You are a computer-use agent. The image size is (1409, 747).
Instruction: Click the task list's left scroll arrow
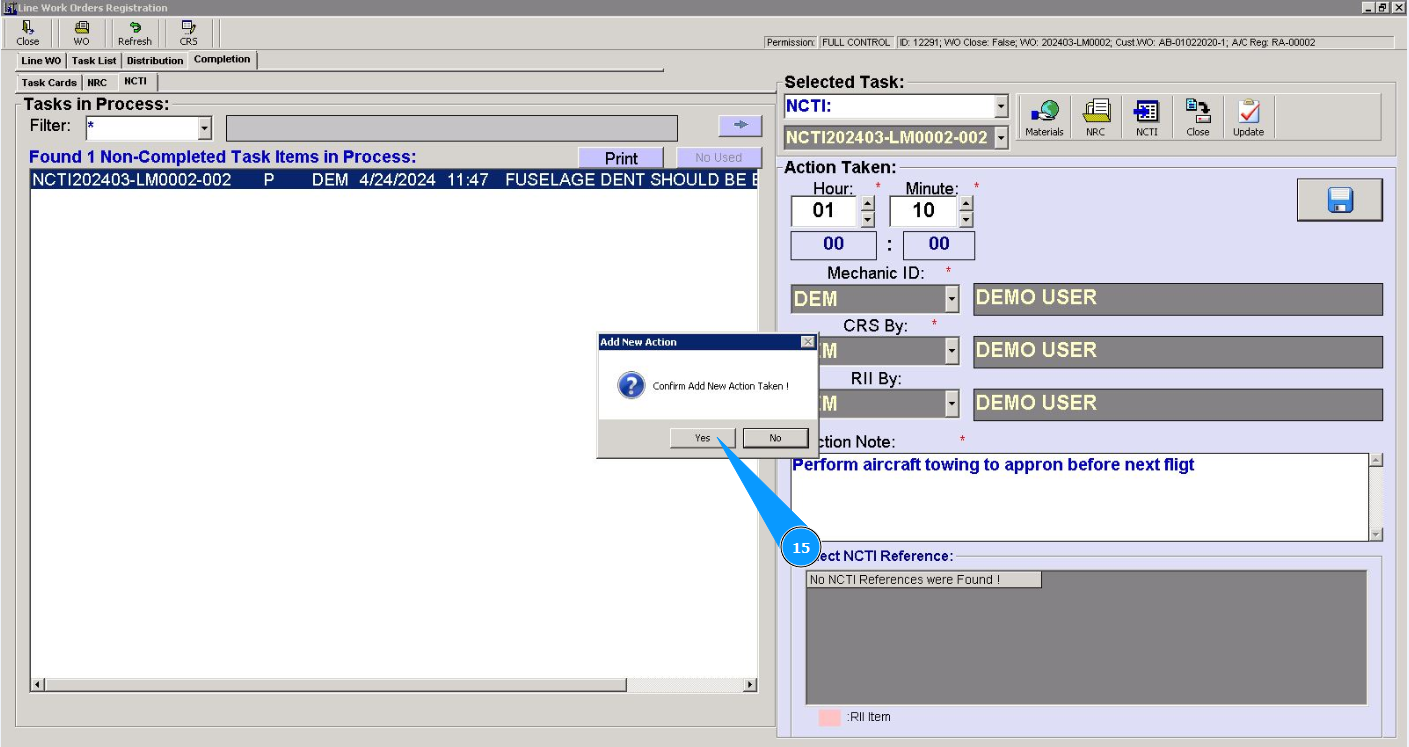tap(38, 685)
